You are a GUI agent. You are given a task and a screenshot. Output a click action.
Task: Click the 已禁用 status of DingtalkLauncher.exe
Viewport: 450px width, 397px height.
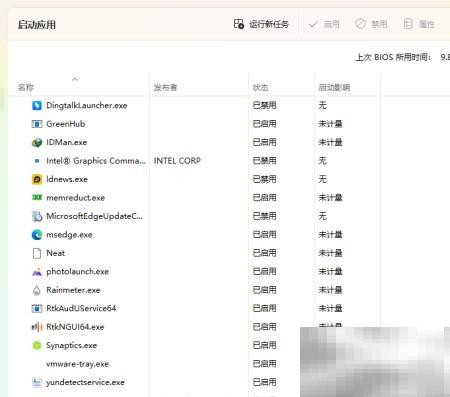[x=264, y=105]
